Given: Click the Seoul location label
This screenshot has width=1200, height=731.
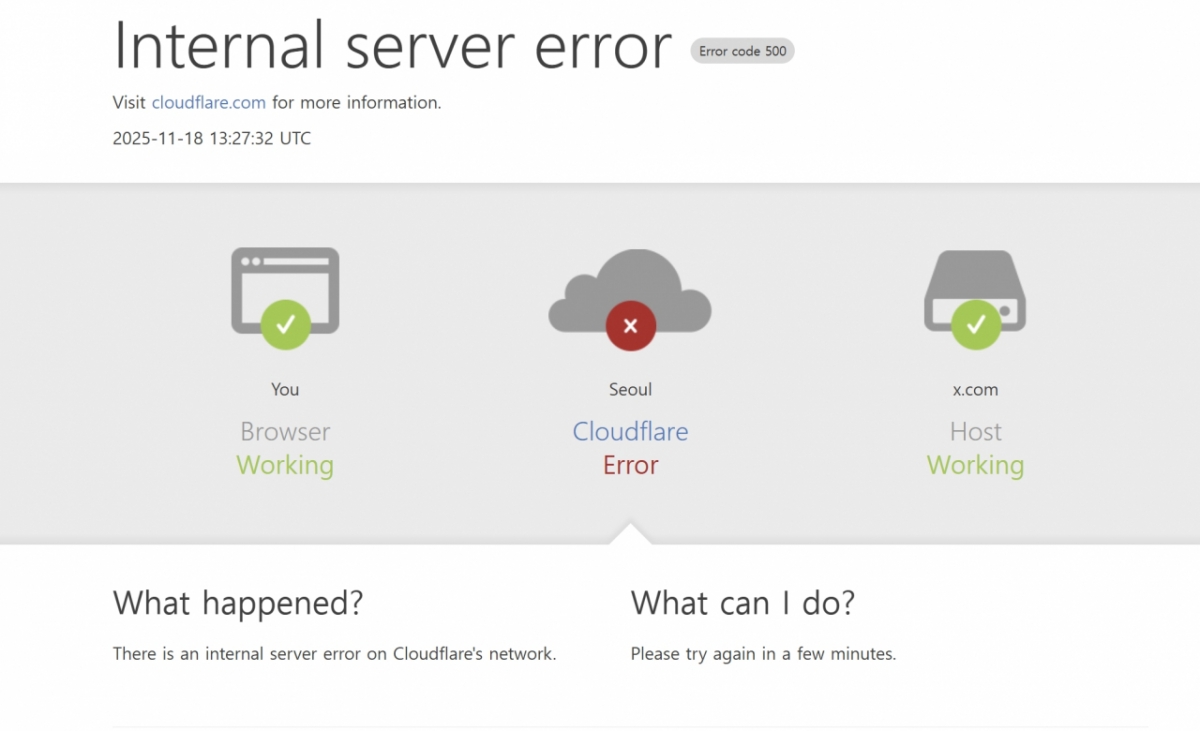Looking at the screenshot, I should pos(630,390).
